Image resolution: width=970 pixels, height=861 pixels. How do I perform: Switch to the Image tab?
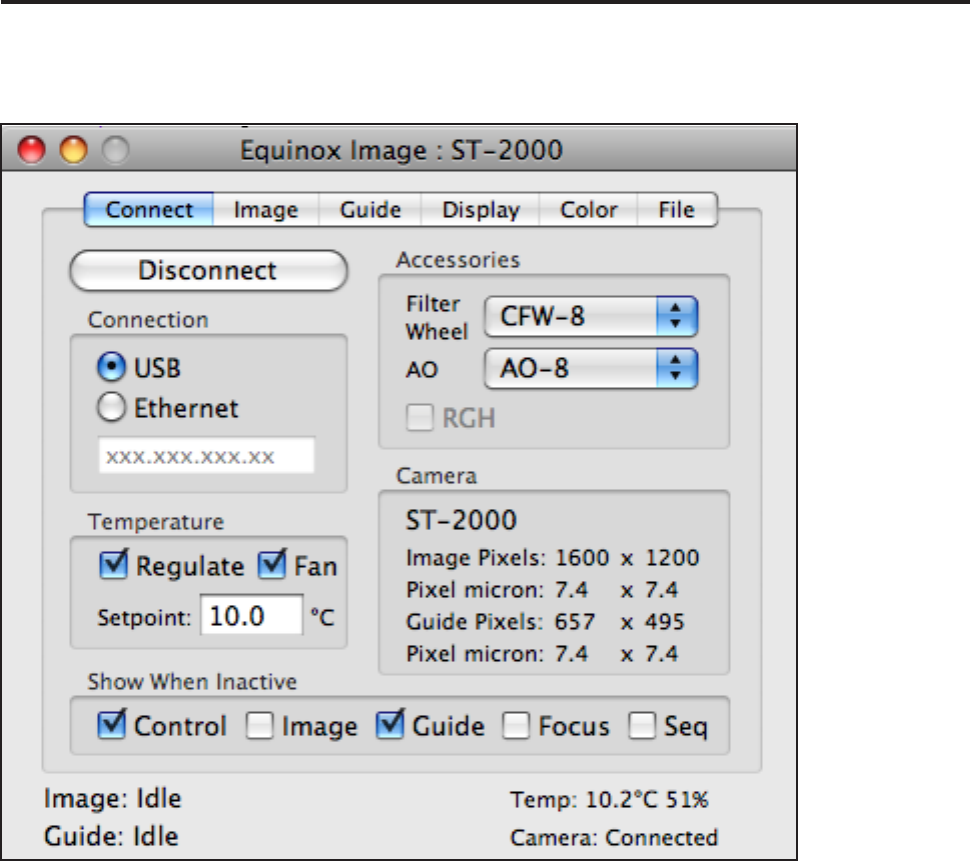click(x=266, y=210)
